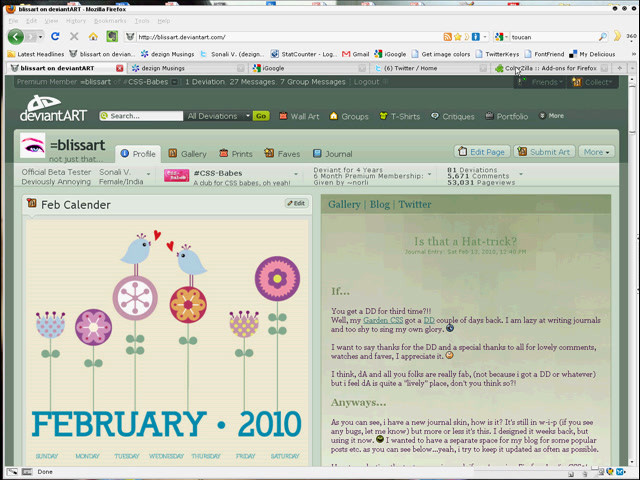Open the TwitterKeys bookmark
The width and height of the screenshot is (640, 480).
[x=497, y=54]
